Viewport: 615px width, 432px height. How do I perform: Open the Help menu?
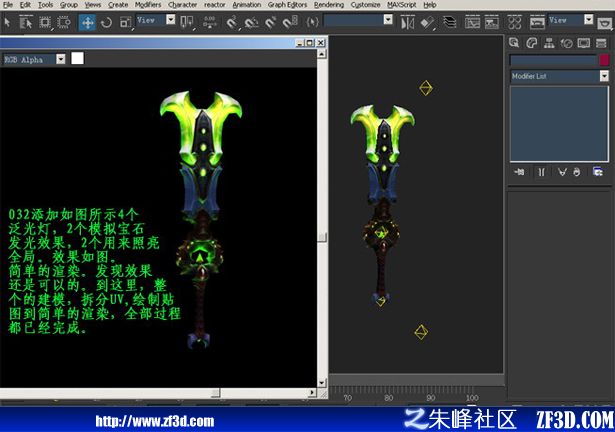click(x=429, y=5)
